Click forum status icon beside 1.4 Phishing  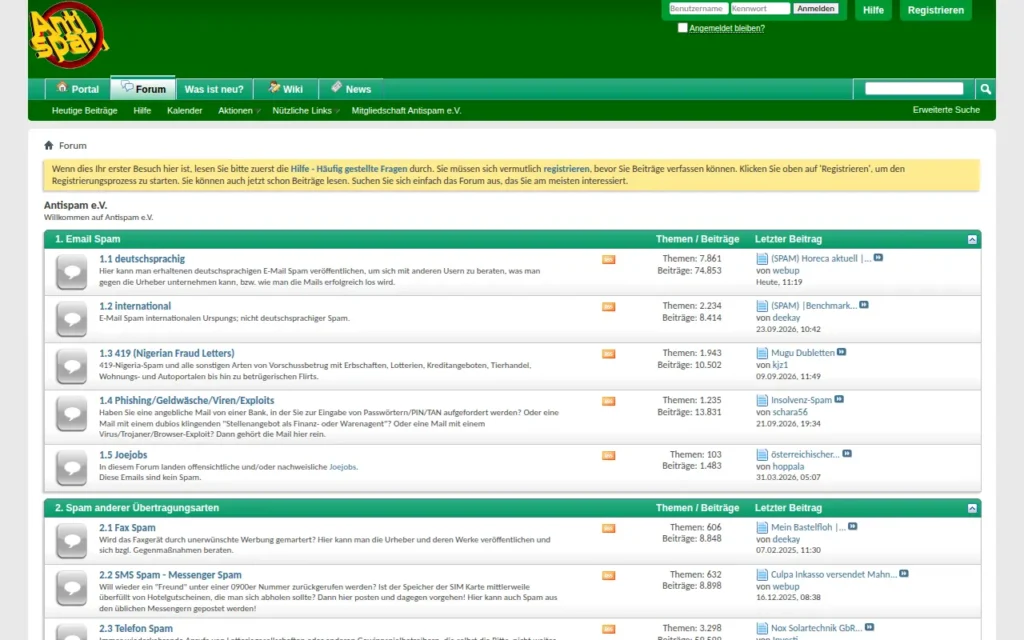[x=71, y=413]
